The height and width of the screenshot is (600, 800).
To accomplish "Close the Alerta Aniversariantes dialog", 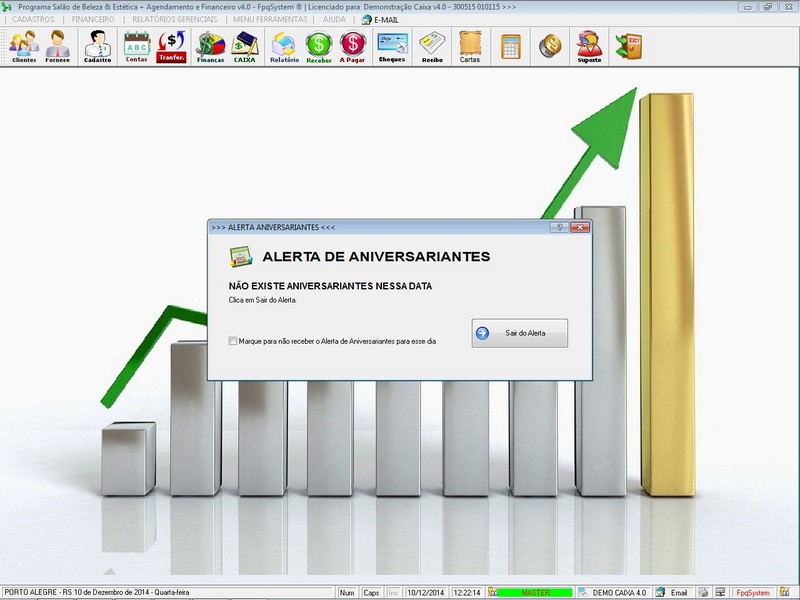I will point(580,228).
